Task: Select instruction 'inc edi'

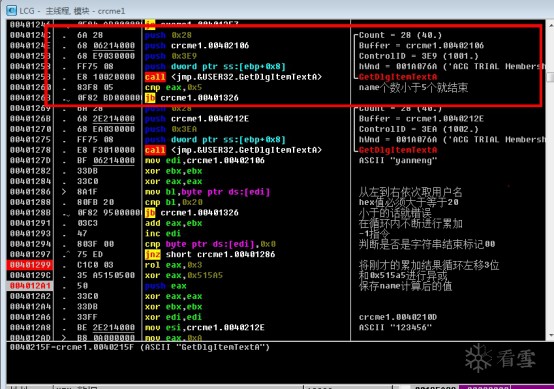Action: 163,234
